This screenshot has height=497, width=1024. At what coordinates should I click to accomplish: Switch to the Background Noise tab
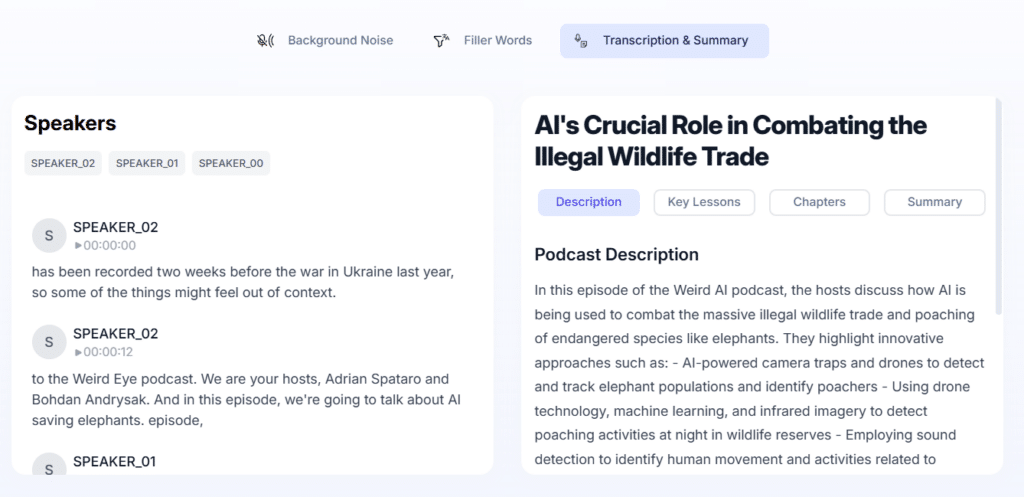click(x=325, y=40)
